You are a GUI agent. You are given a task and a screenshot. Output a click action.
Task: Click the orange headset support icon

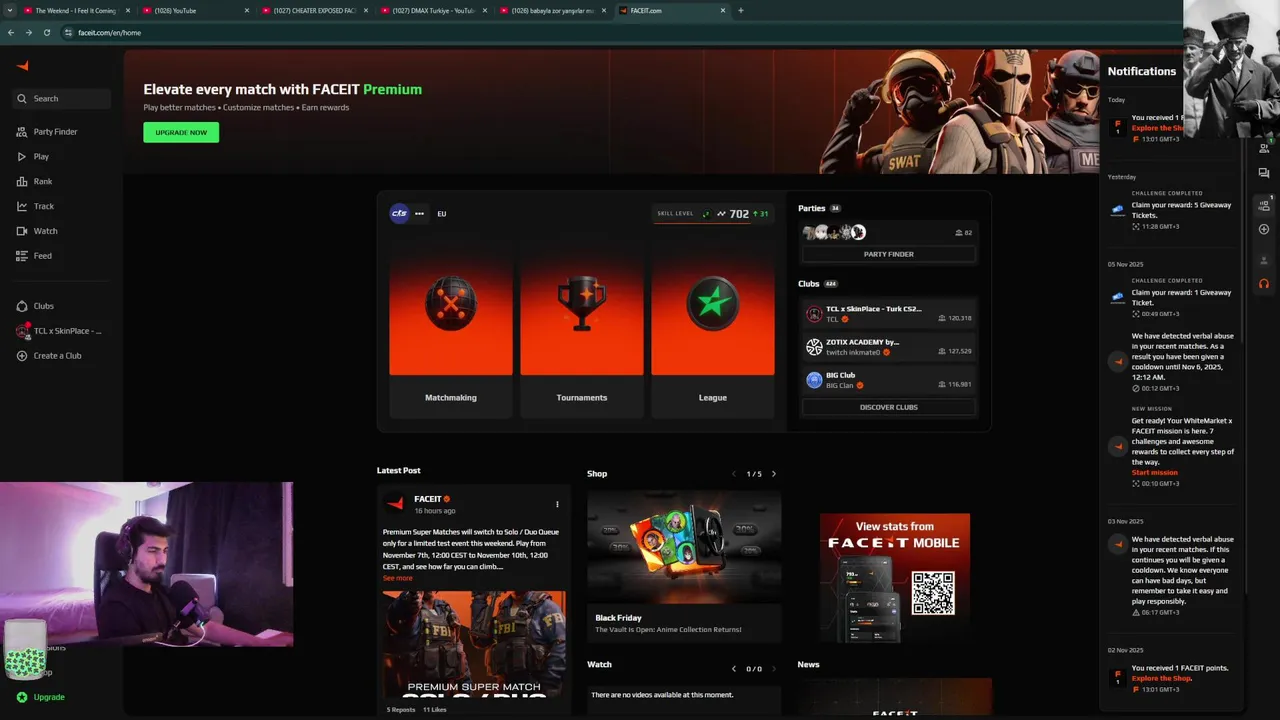pos(1264,284)
